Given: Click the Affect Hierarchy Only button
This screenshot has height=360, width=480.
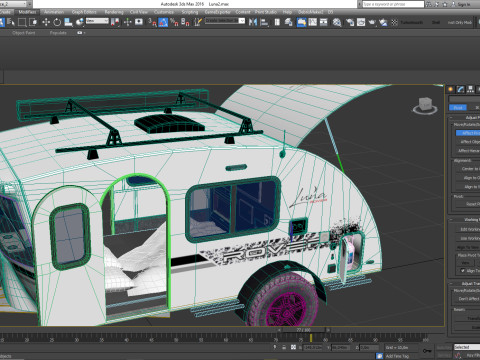Looking at the screenshot, I should point(468,151).
